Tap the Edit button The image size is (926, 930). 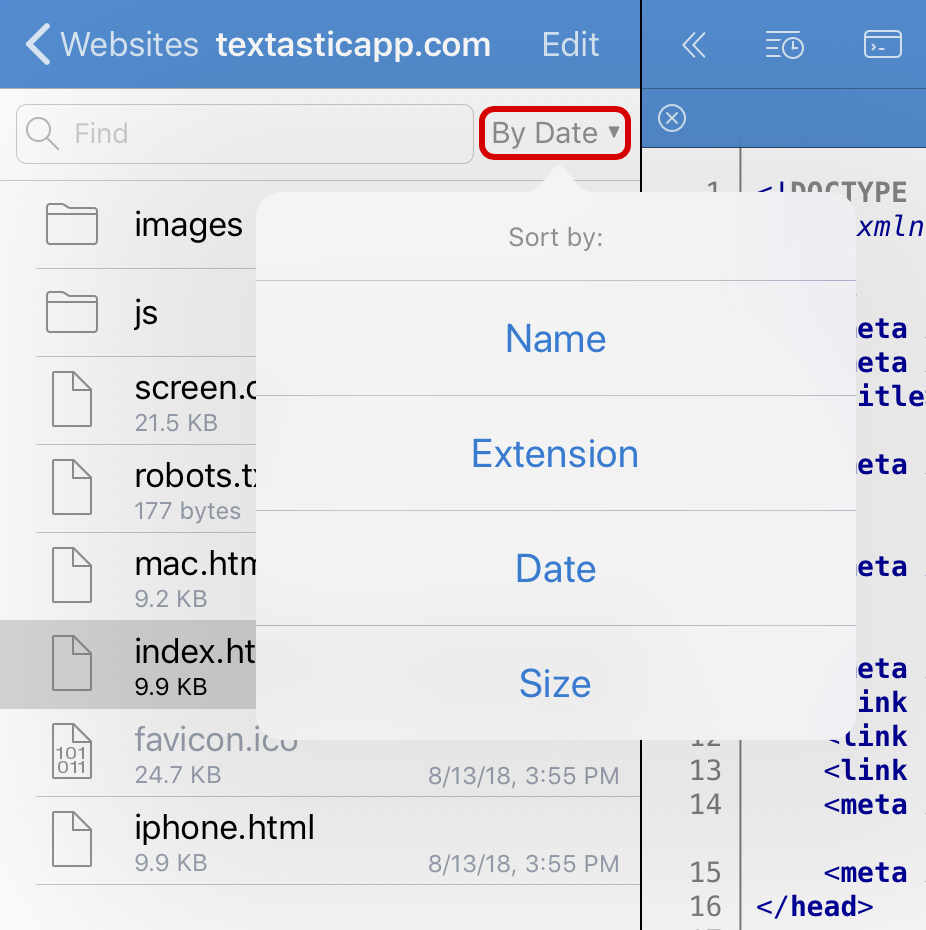pyautogui.click(x=570, y=44)
